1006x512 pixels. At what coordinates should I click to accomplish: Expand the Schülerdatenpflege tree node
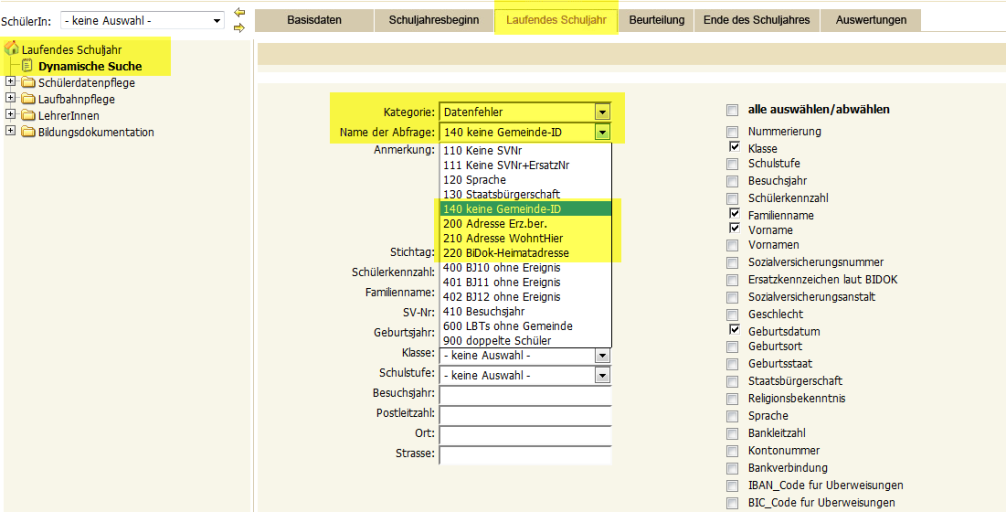pyautogui.click(x=10, y=81)
